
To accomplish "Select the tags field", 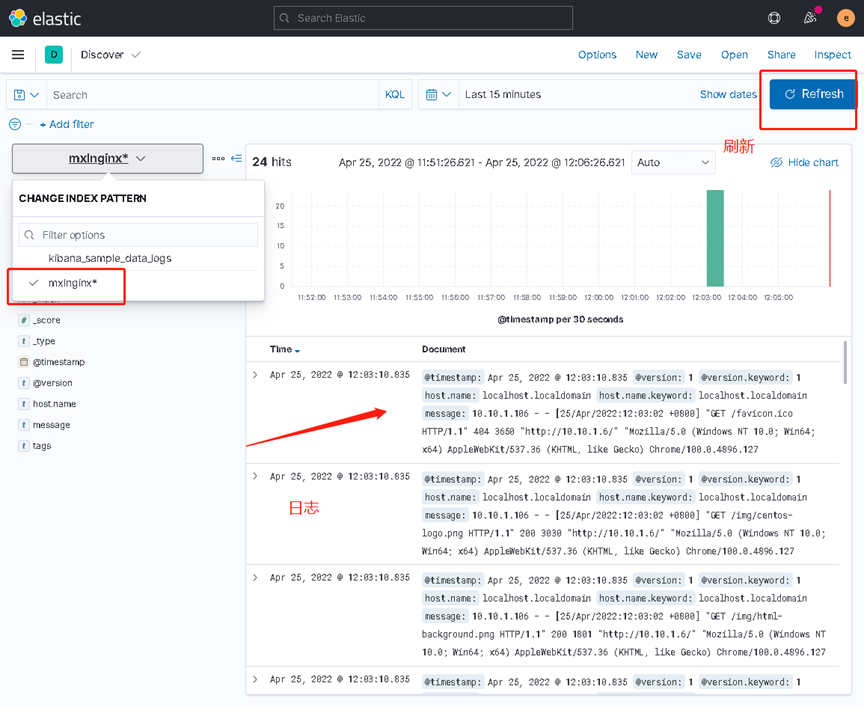I will [x=42, y=446].
